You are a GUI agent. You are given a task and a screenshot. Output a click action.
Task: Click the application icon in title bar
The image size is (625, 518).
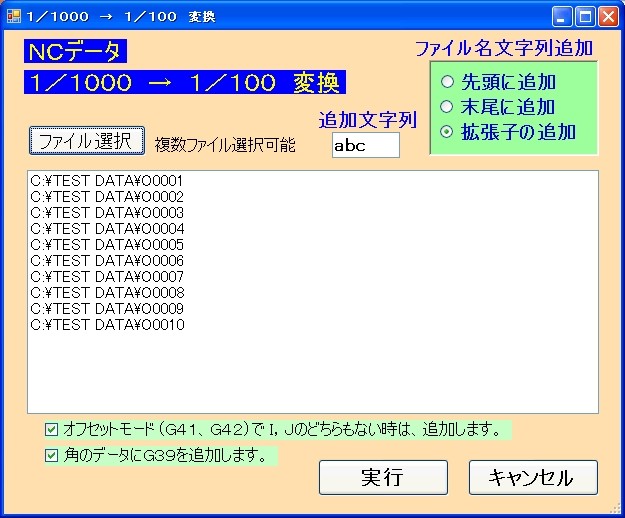[x=13, y=16]
